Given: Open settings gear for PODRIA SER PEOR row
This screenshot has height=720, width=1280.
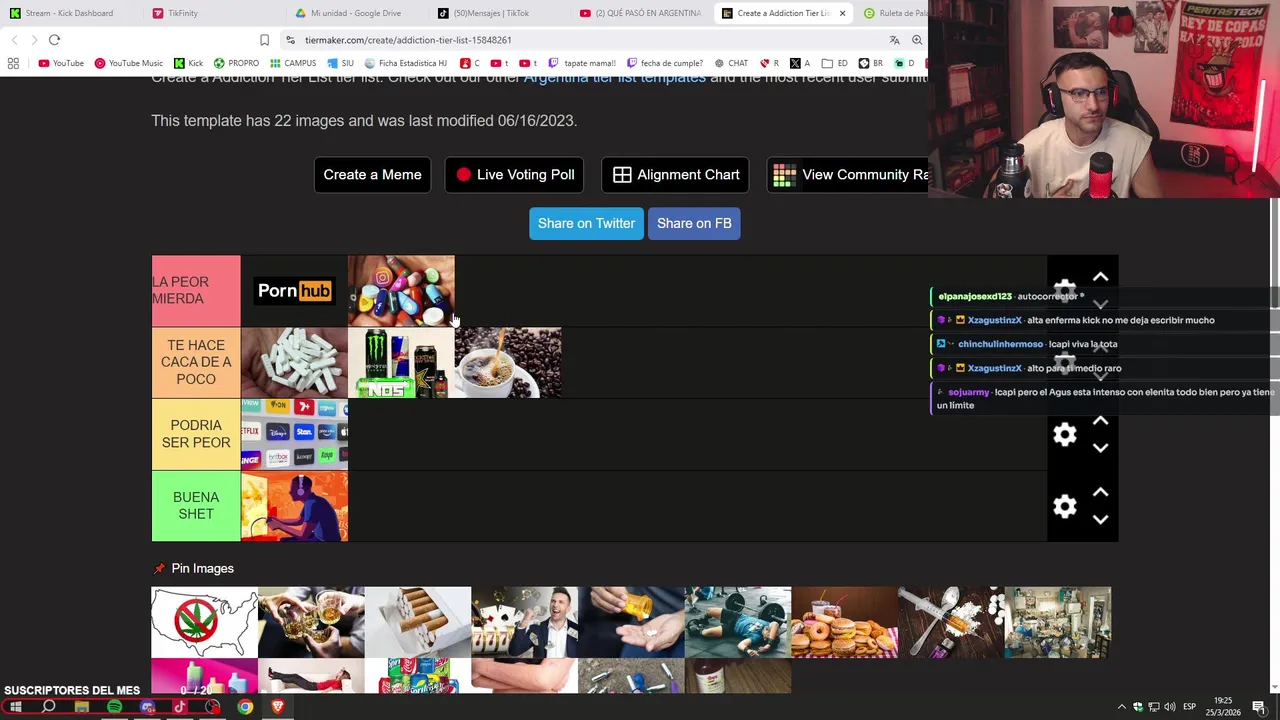Looking at the screenshot, I should [1065, 434].
